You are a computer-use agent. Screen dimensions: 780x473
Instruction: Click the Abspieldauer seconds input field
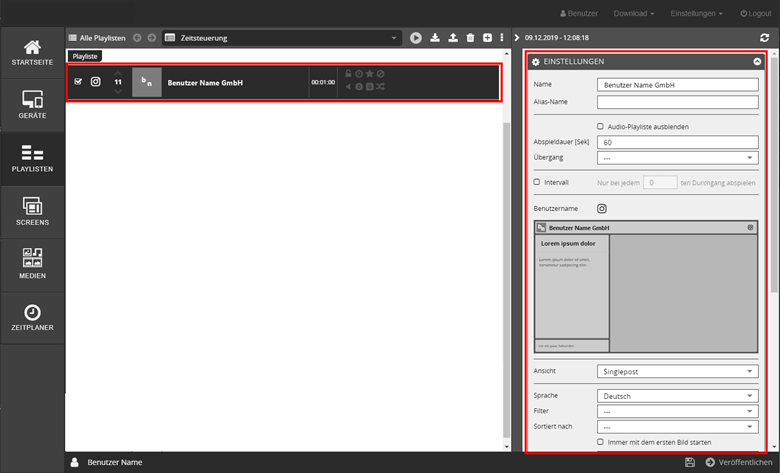coord(677,143)
